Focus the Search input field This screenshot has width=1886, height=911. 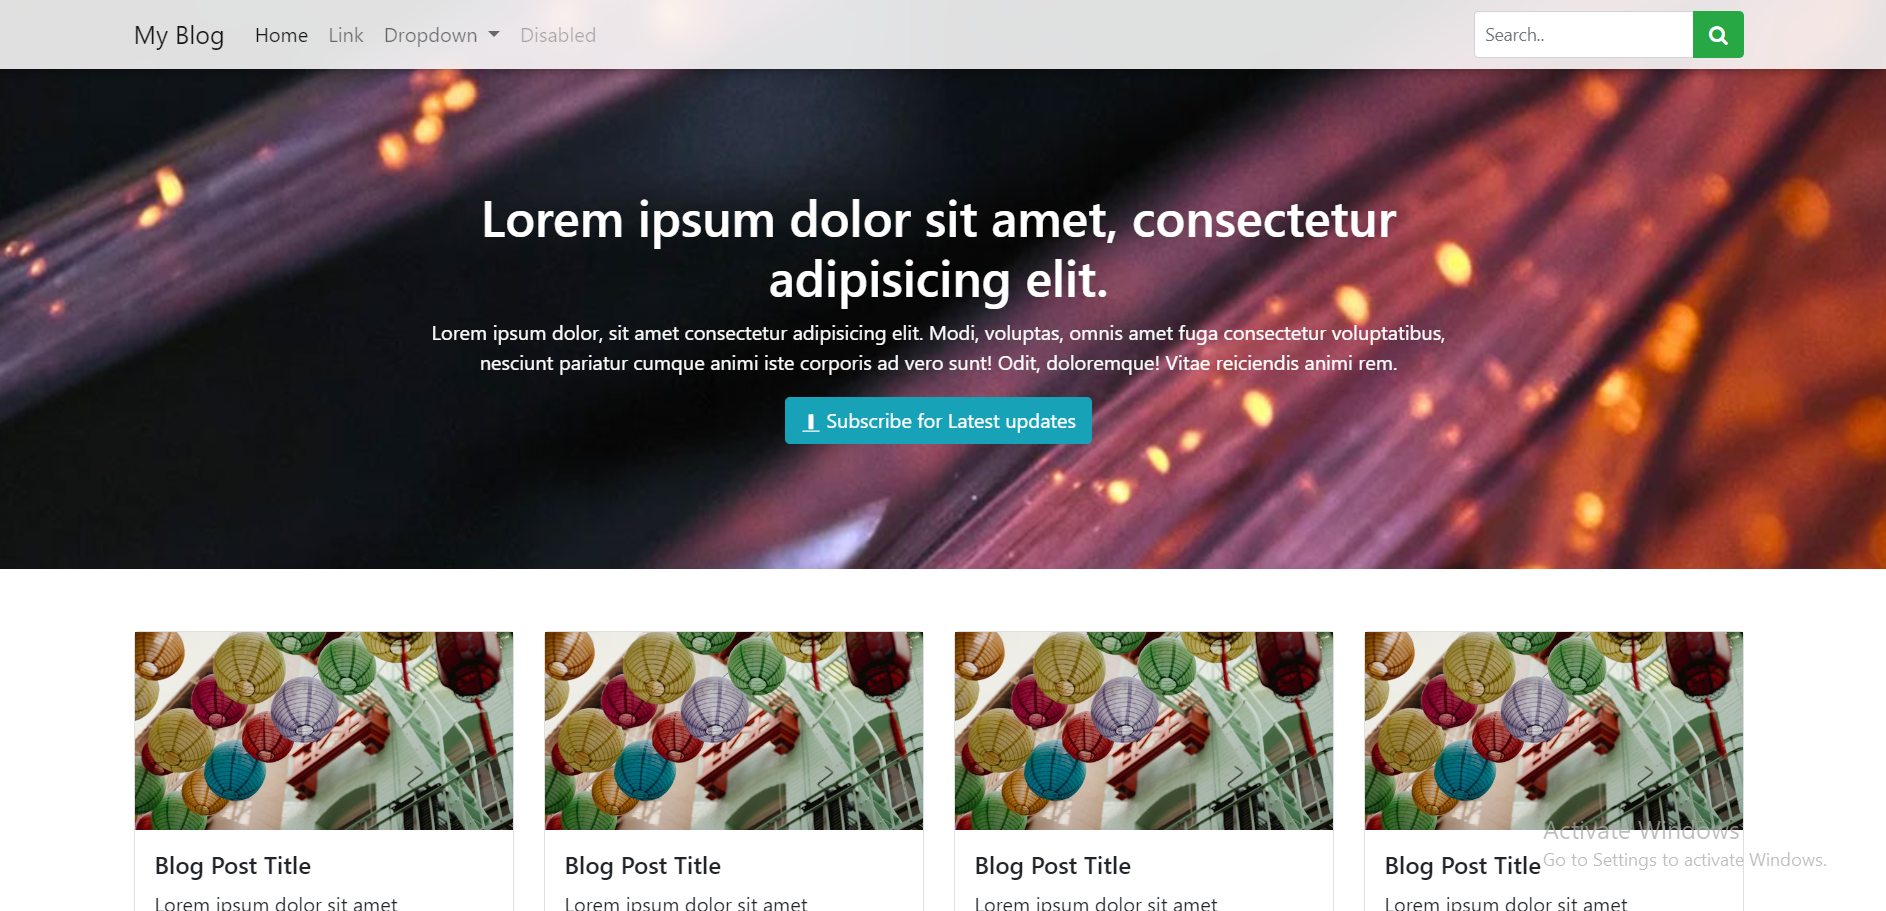[x=1583, y=35]
